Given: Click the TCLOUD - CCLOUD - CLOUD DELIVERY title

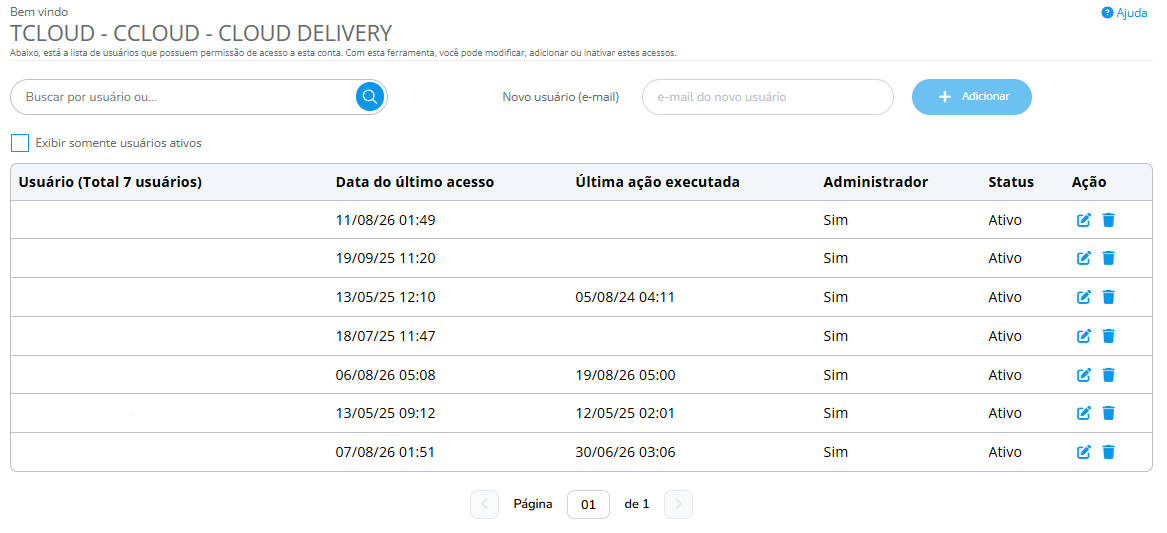Looking at the screenshot, I should pos(201,33).
